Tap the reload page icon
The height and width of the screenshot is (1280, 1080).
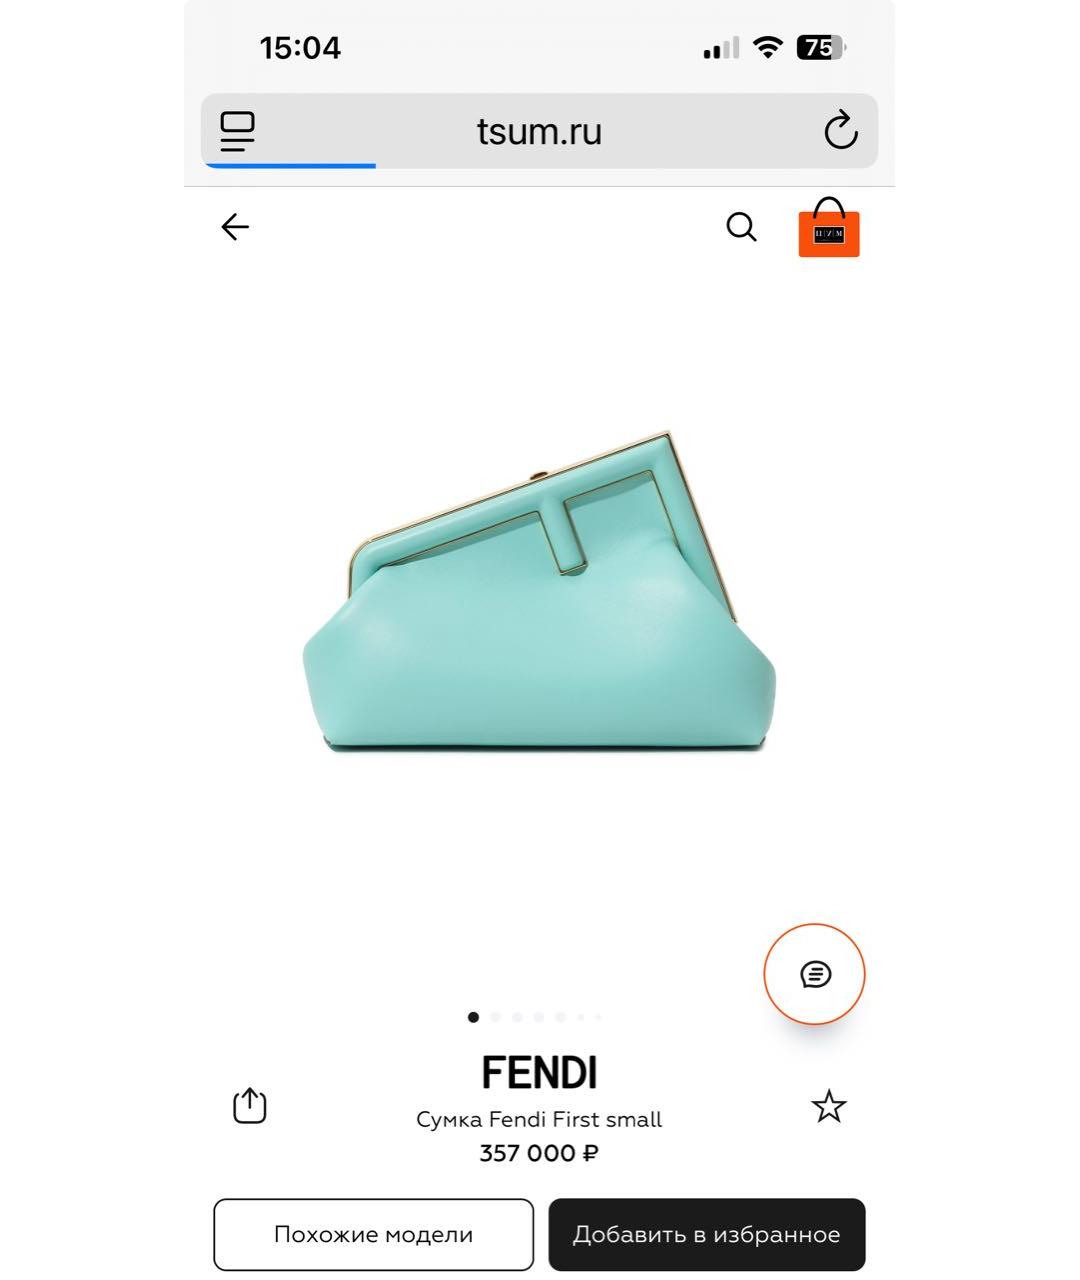[x=841, y=130]
